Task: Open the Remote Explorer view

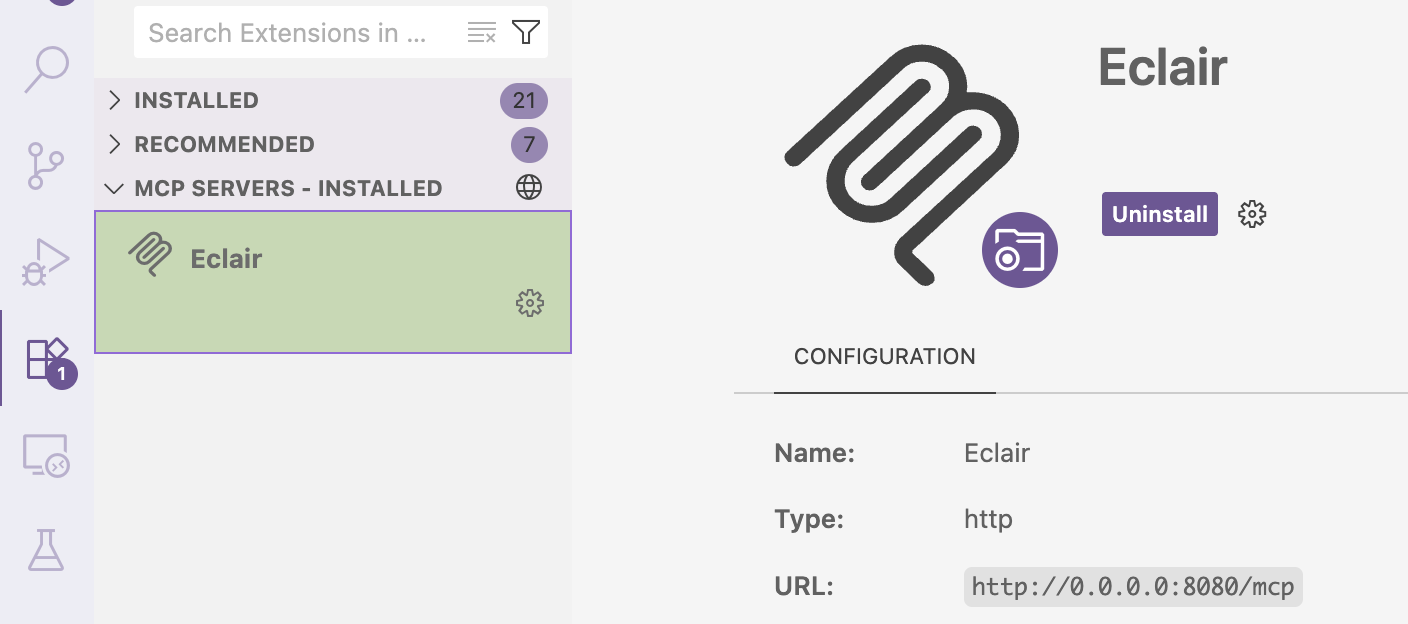Action: [x=46, y=455]
